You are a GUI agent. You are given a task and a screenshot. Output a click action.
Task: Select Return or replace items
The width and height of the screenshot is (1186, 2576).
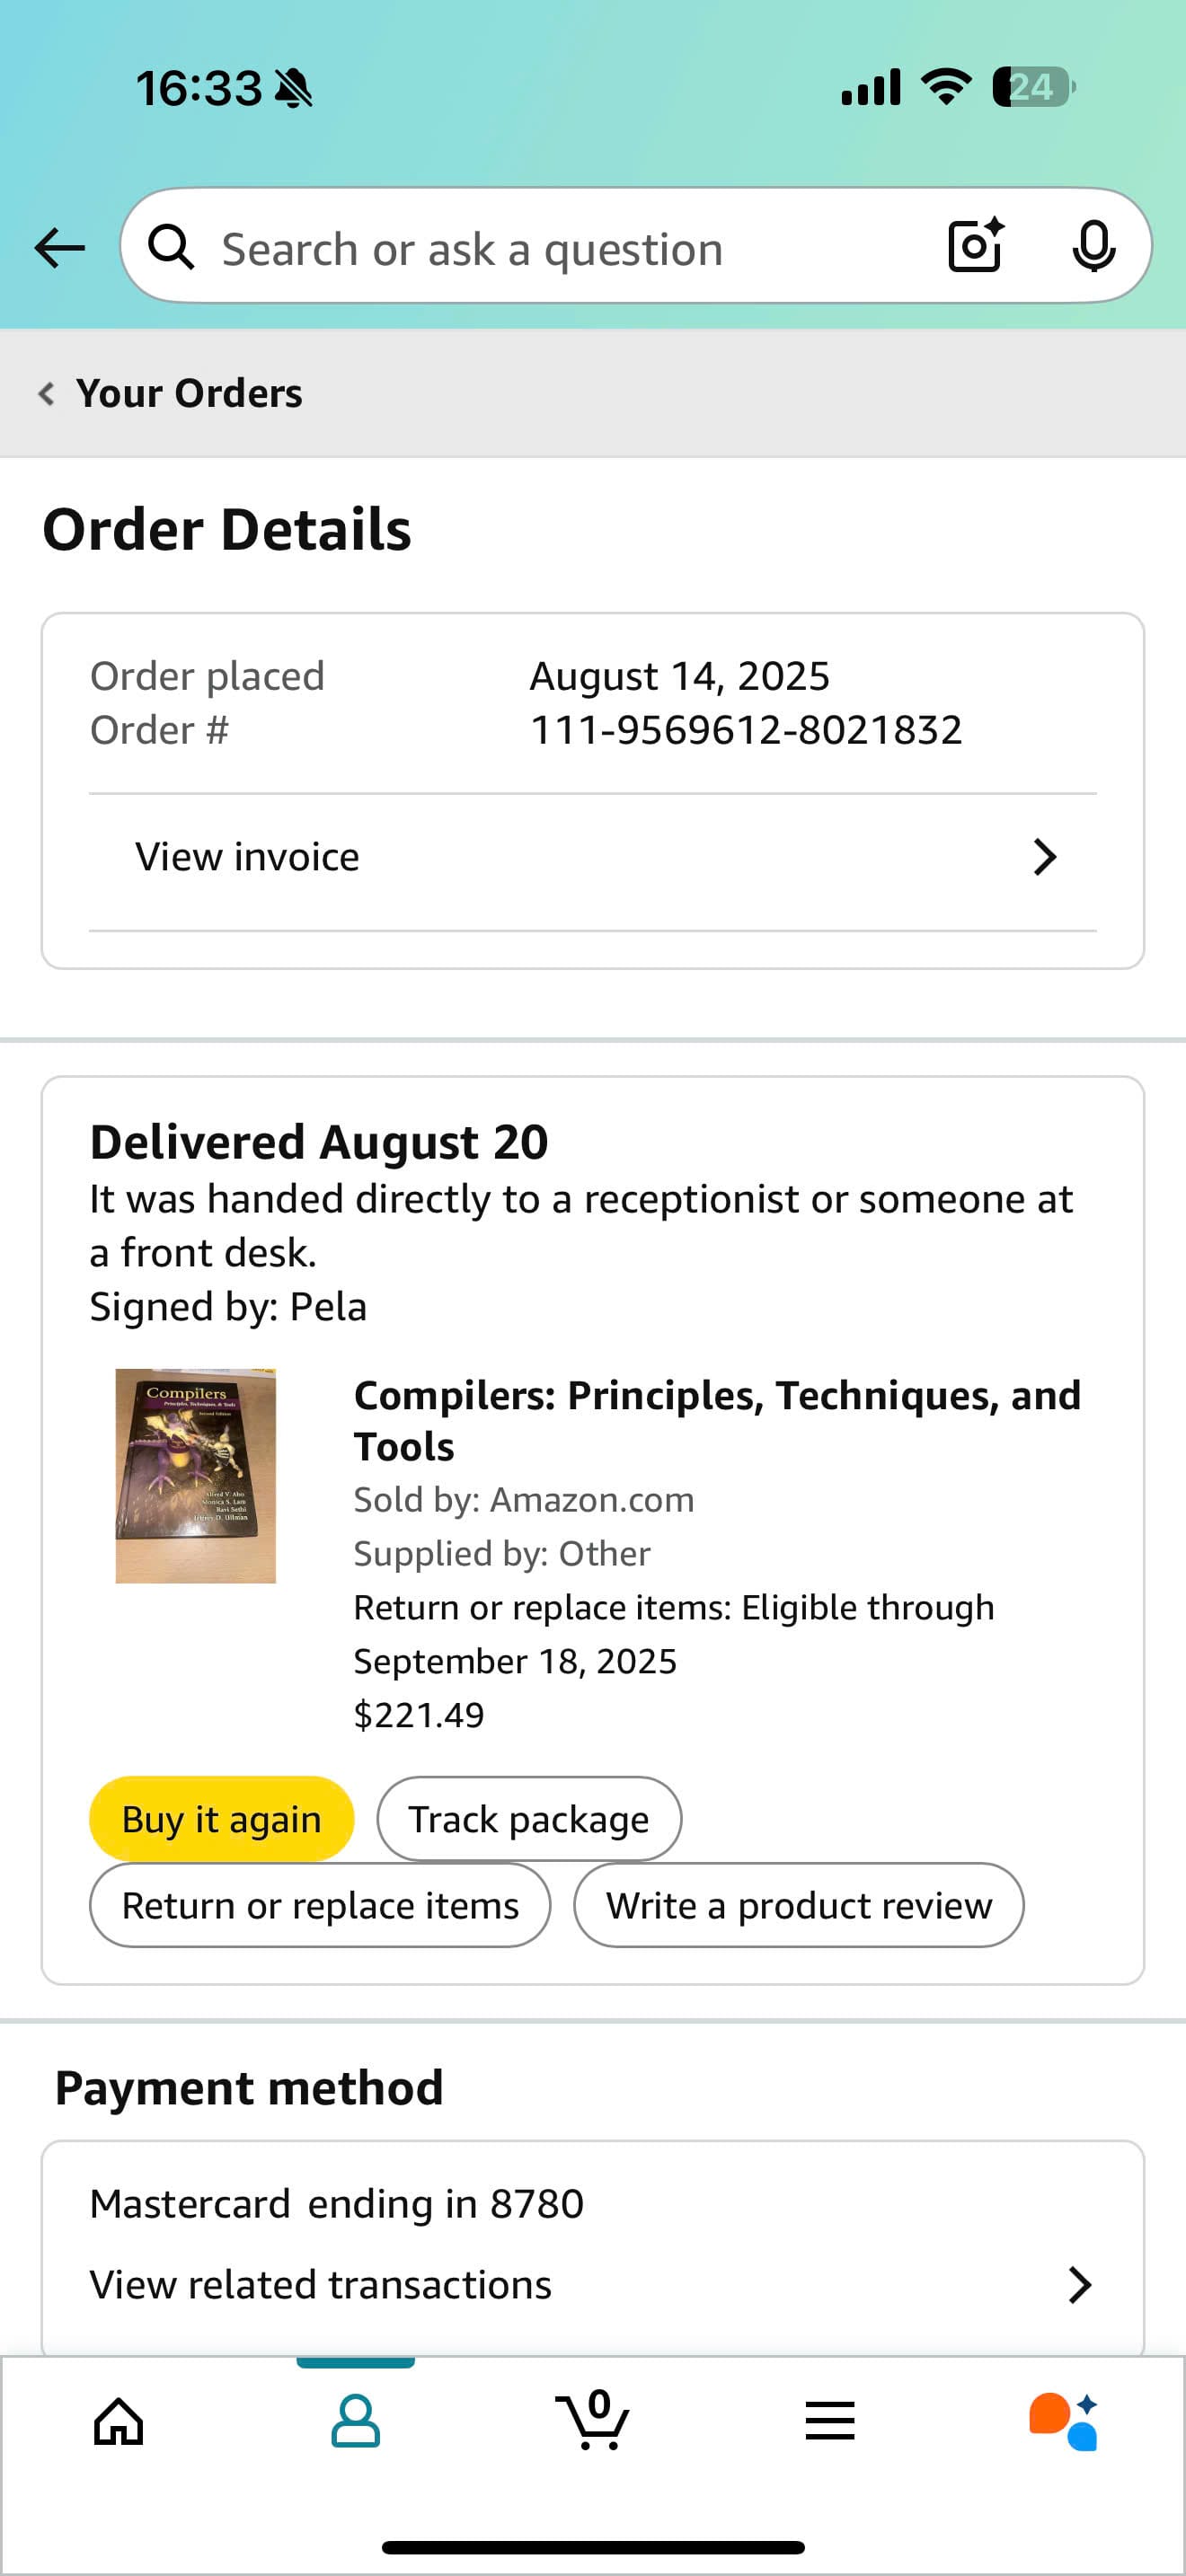tap(320, 1905)
